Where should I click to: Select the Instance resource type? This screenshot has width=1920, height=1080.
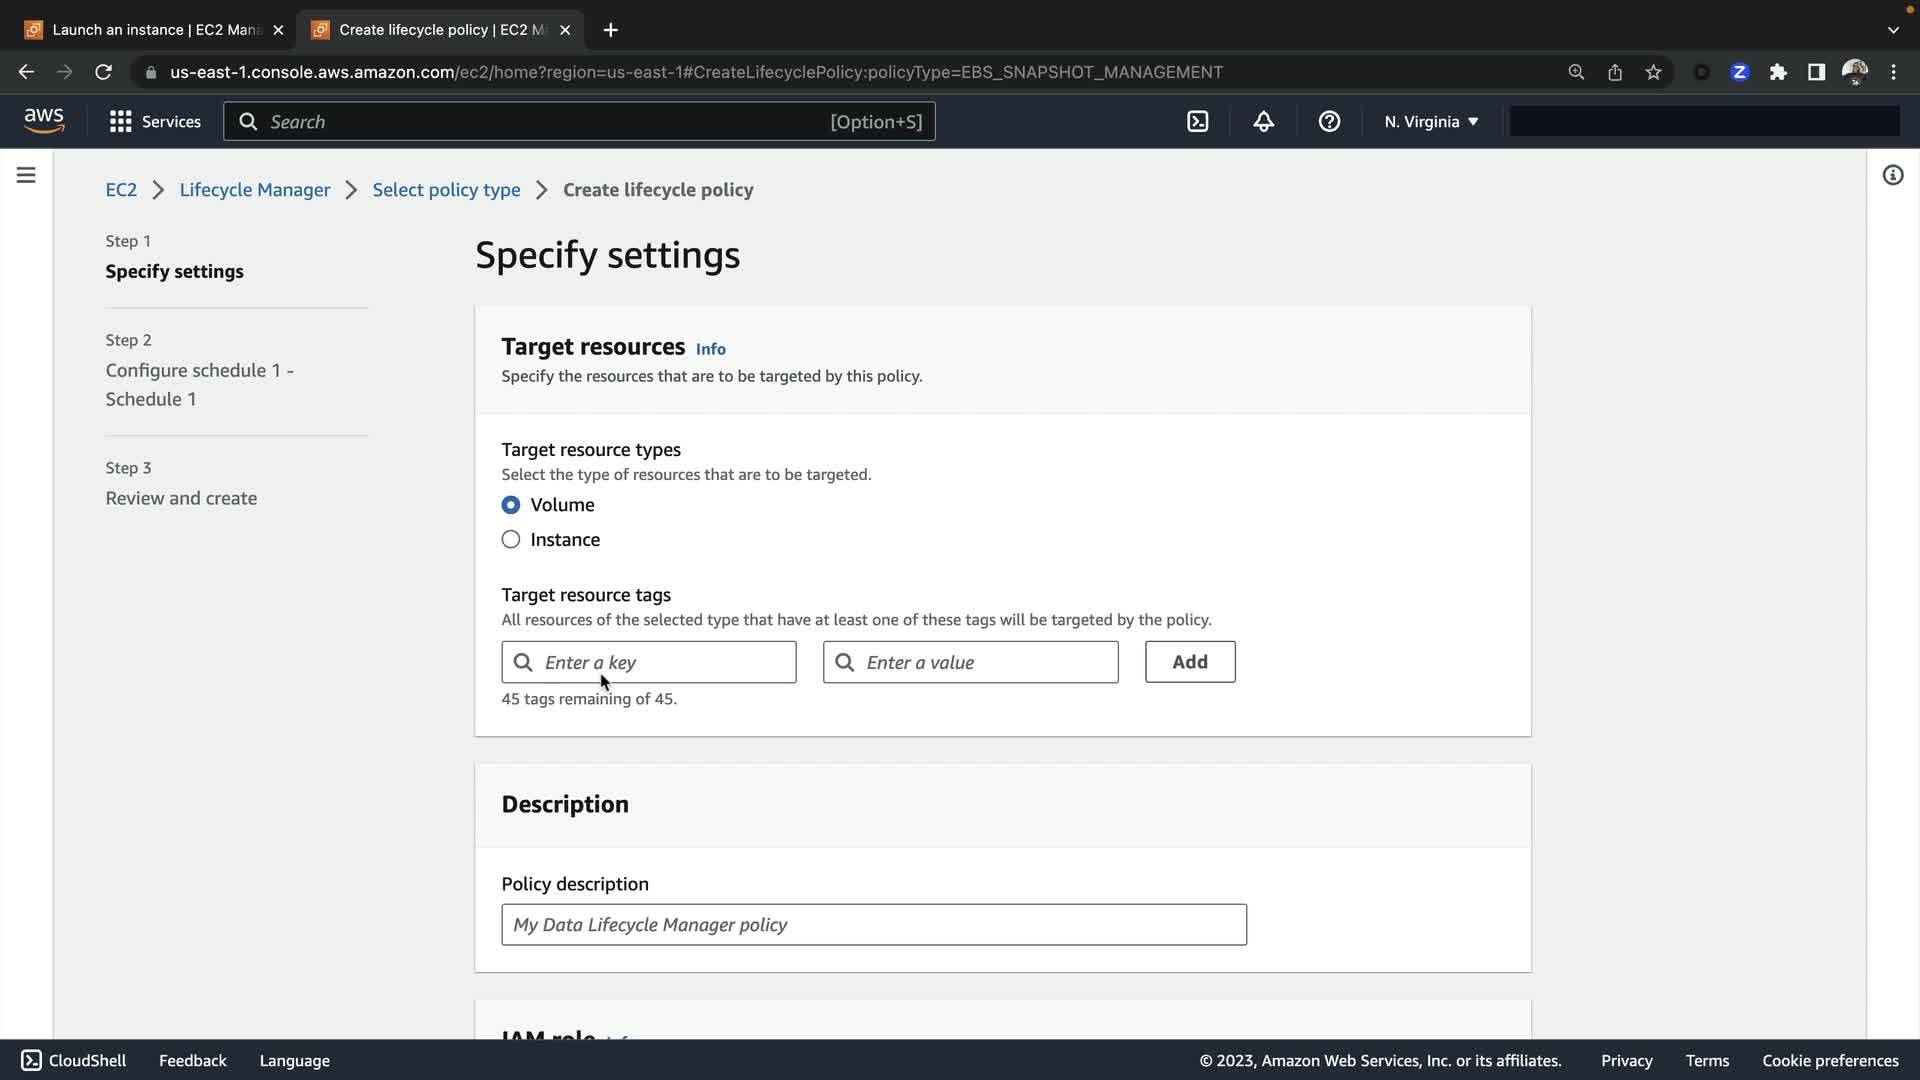(511, 540)
